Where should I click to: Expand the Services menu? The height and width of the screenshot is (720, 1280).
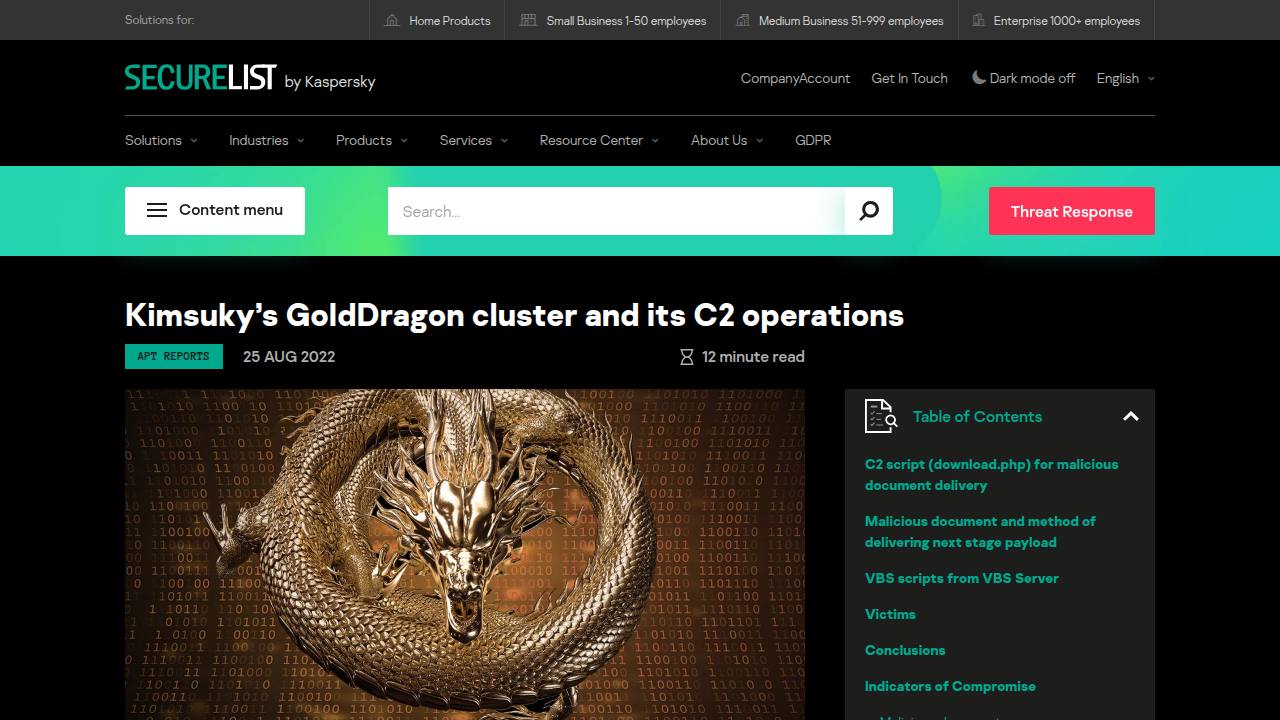pyautogui.click(x=474, y=140)
